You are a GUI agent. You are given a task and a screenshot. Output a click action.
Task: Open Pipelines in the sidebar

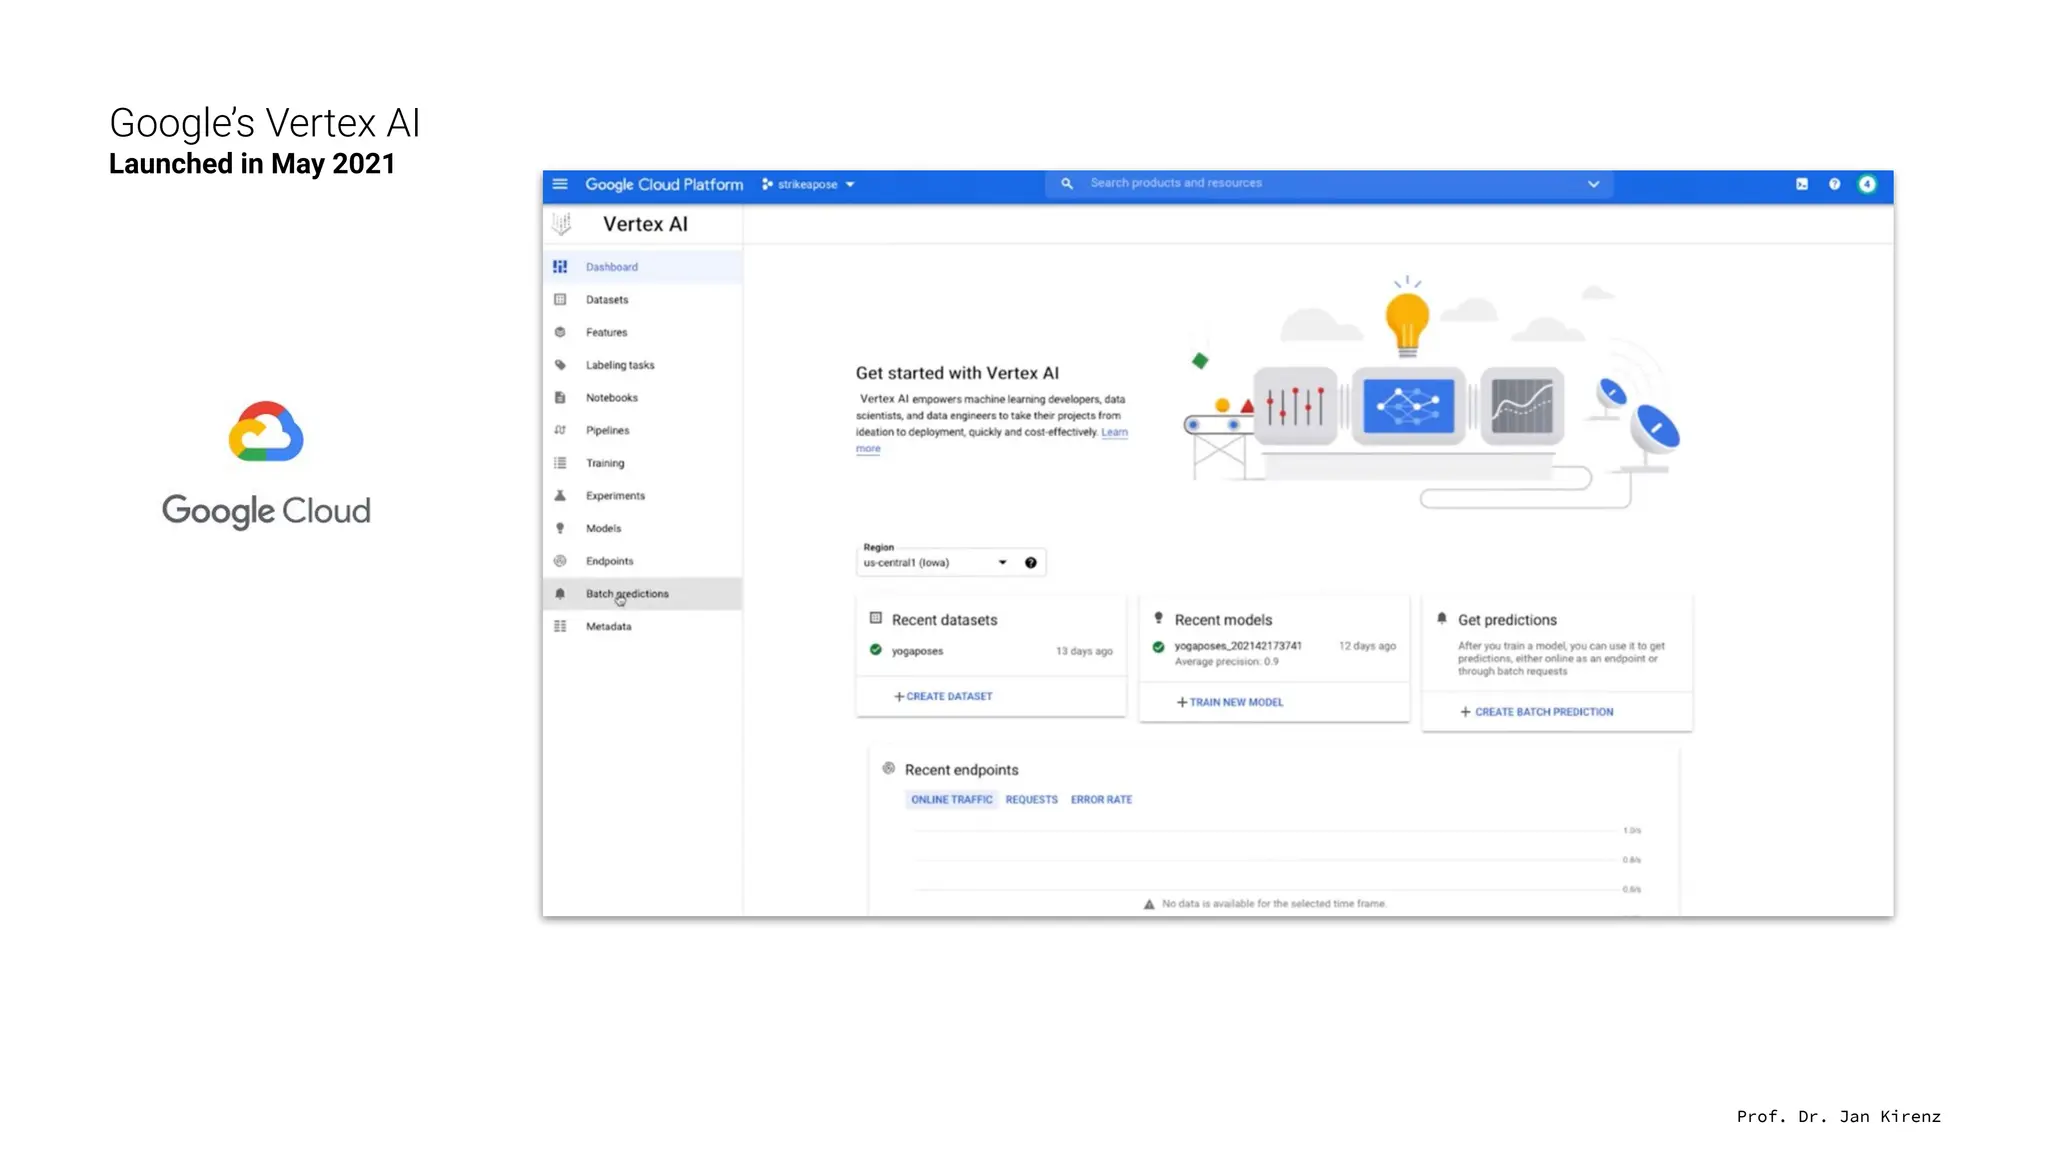(607, 431)
